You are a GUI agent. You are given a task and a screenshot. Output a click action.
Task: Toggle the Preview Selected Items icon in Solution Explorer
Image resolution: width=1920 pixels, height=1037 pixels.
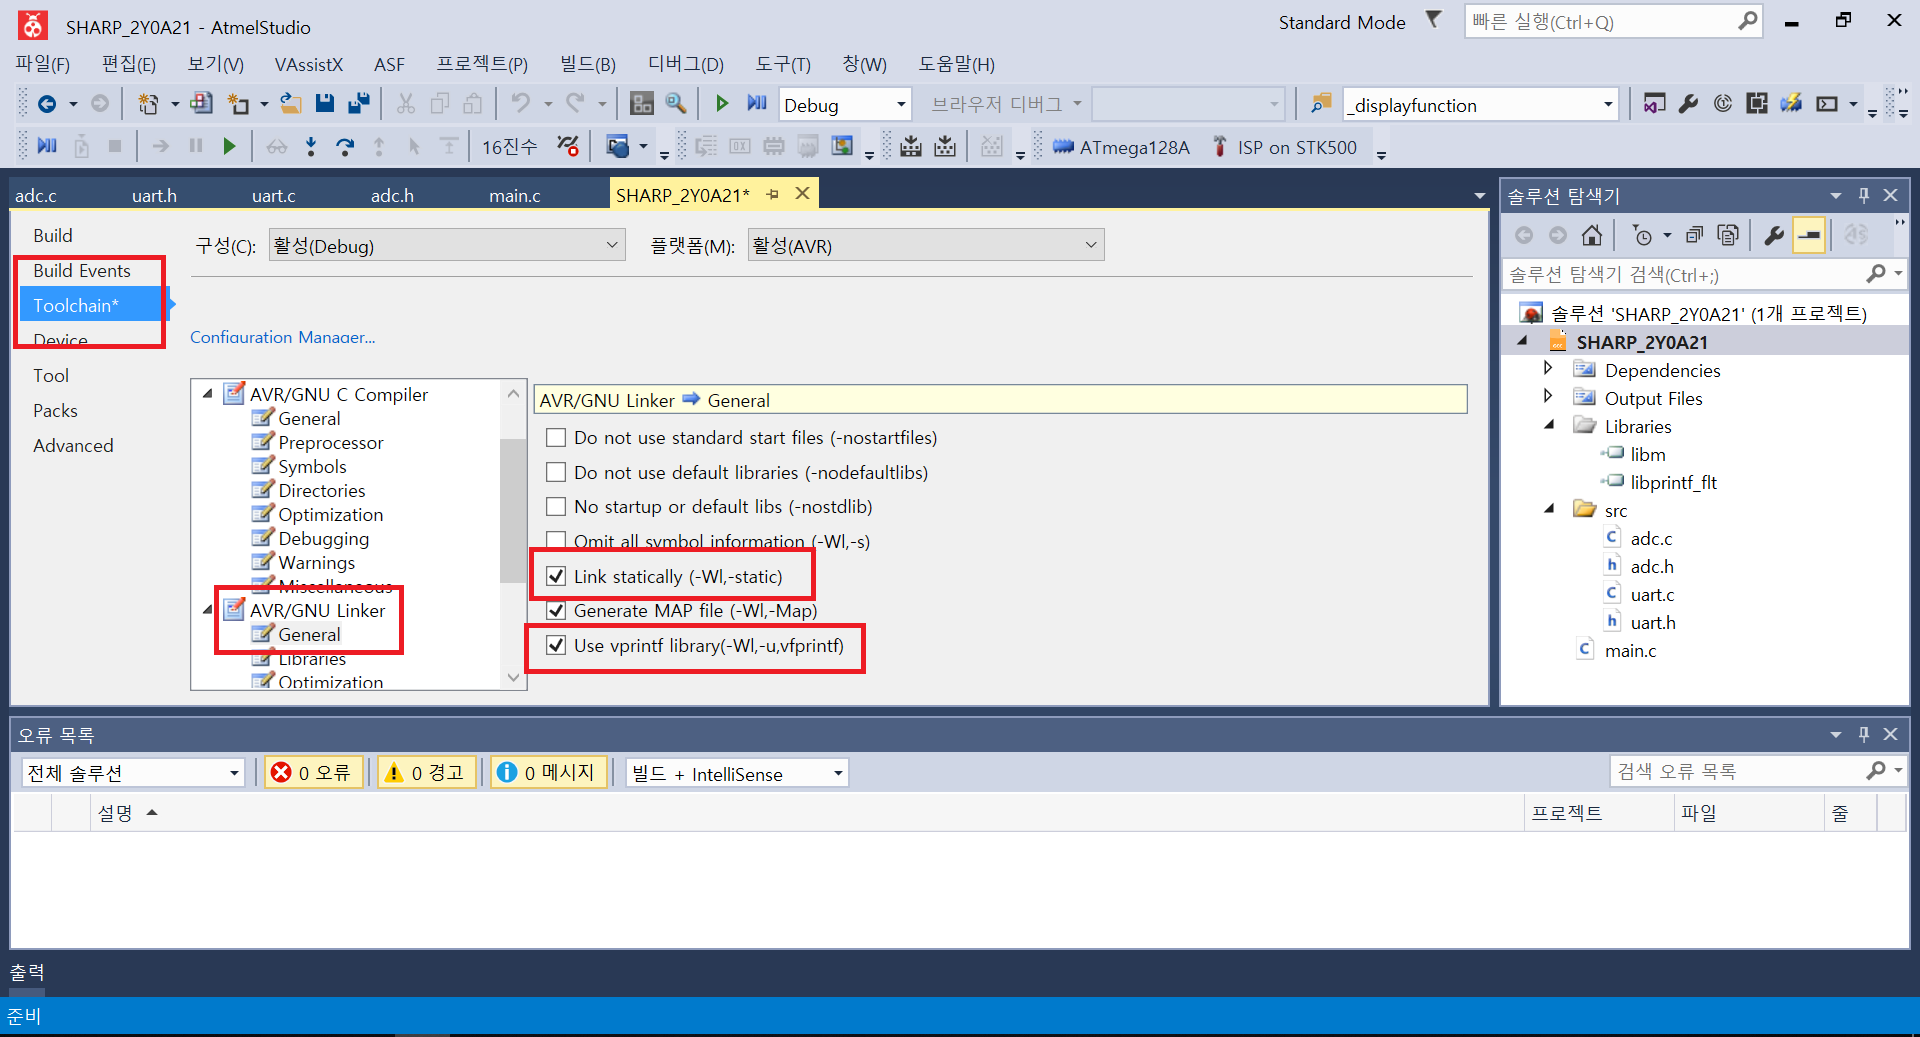coord(1809,235)
